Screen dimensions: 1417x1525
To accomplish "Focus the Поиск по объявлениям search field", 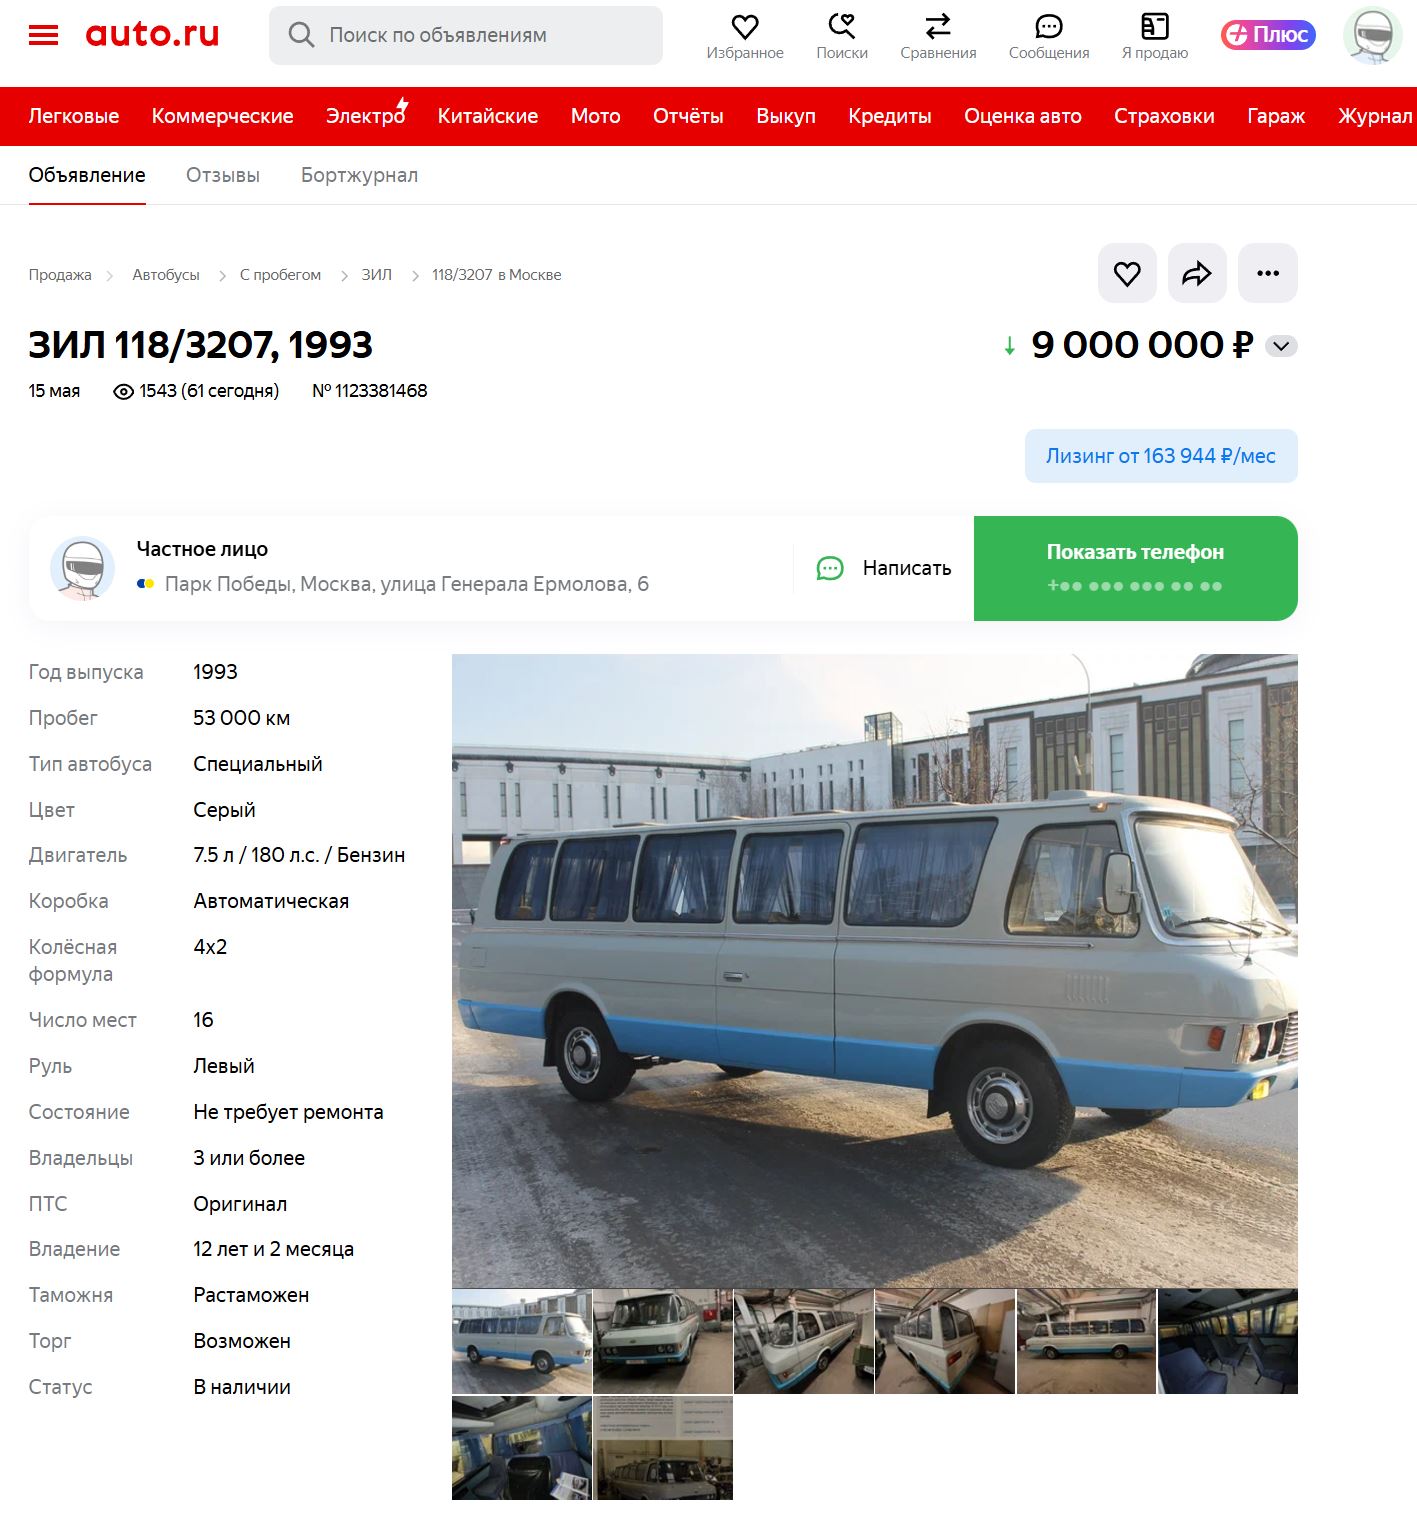I will pyautogui.click(x=466, y=35).
